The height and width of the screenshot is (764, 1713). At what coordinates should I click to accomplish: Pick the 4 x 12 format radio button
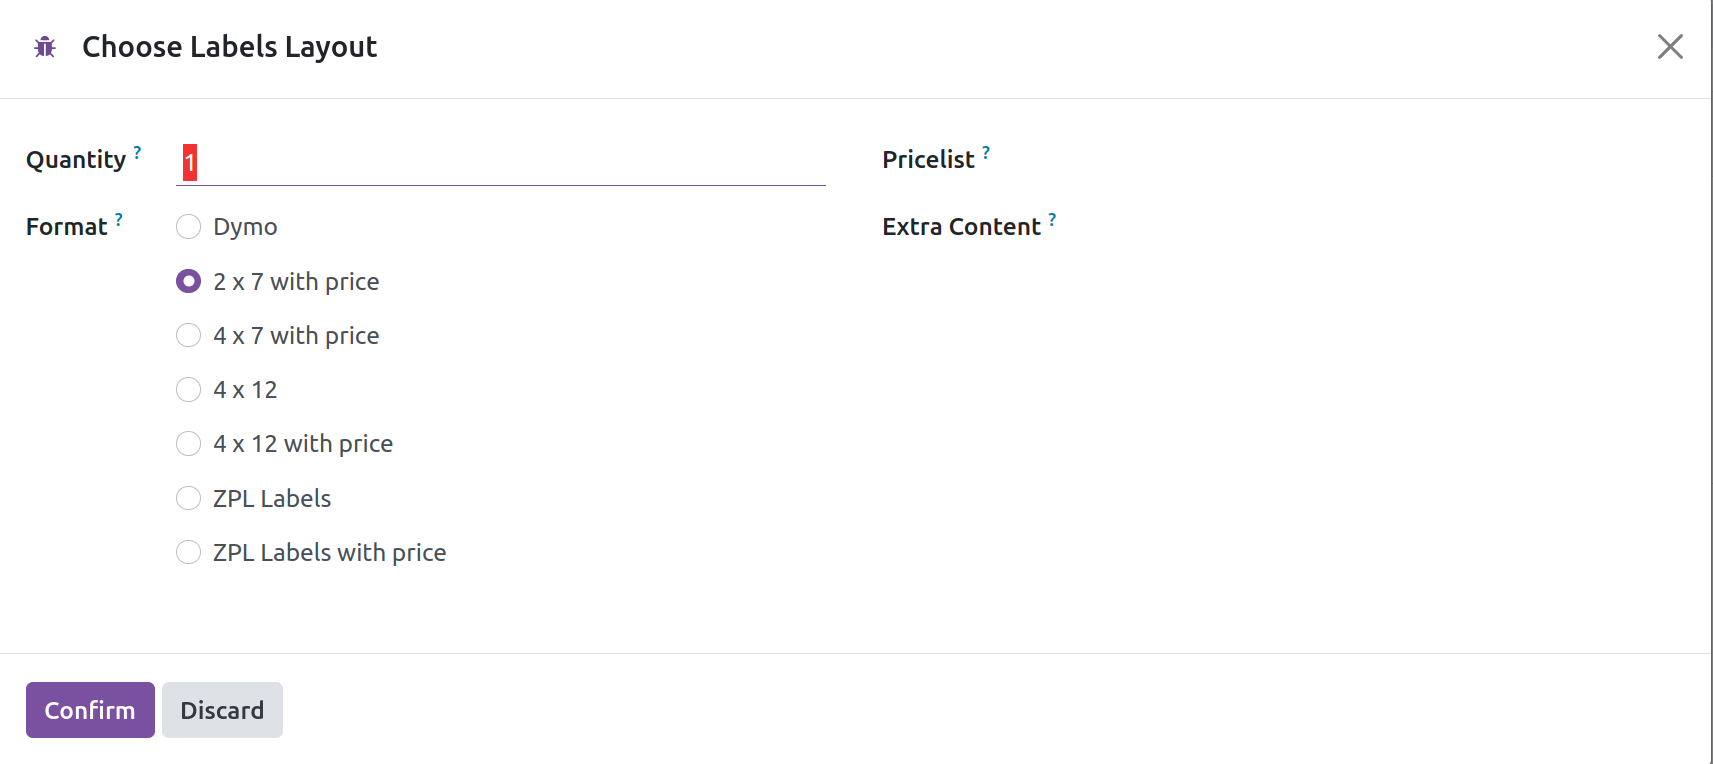click(x=189, y=390)
